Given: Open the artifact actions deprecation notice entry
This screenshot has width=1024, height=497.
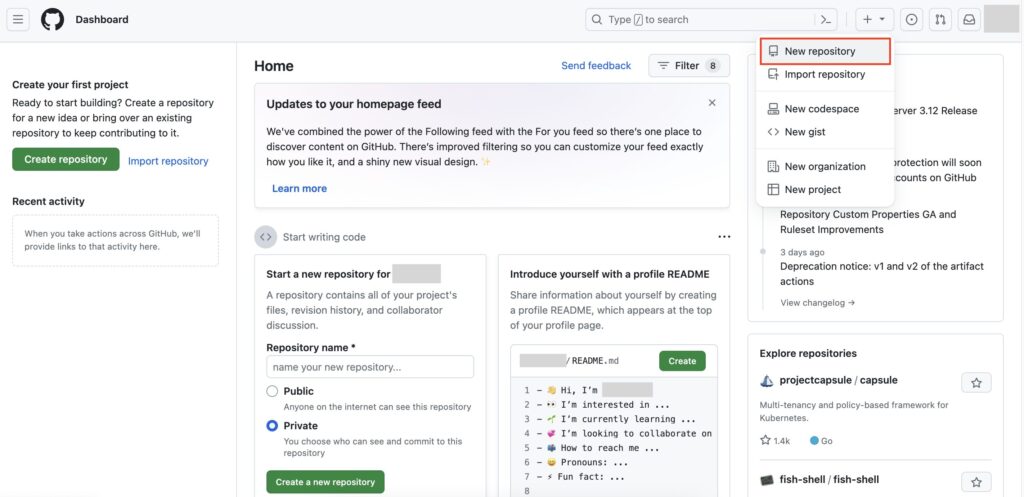Looking at the screenshot, I should pos(882,274).
